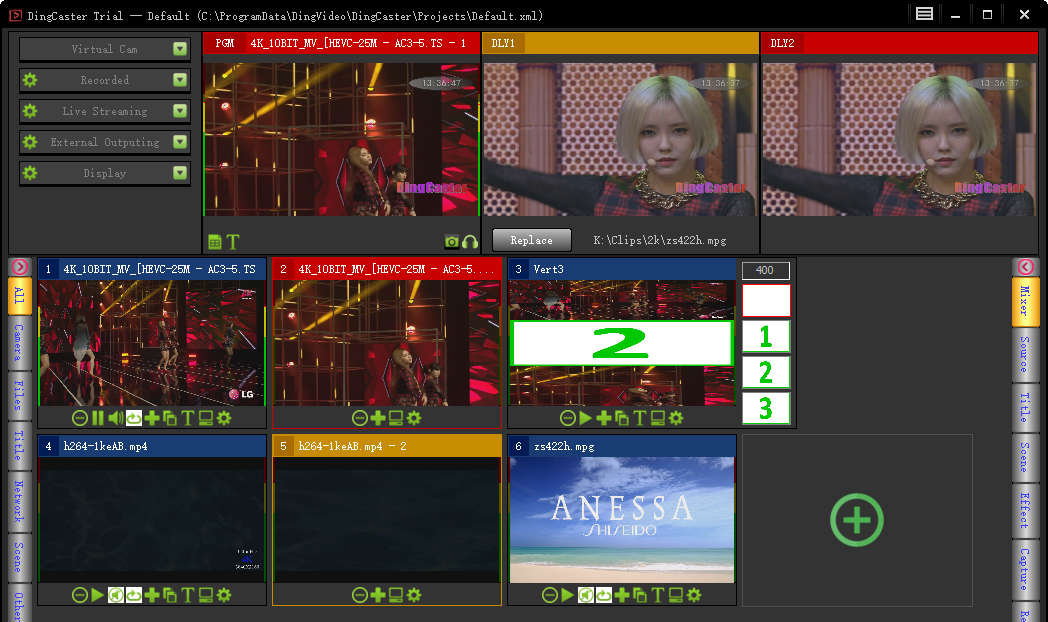This screenshot has height=622, width=1048.
Task: Open Live Streaming settings gear
Action: [x=30, y=111]
